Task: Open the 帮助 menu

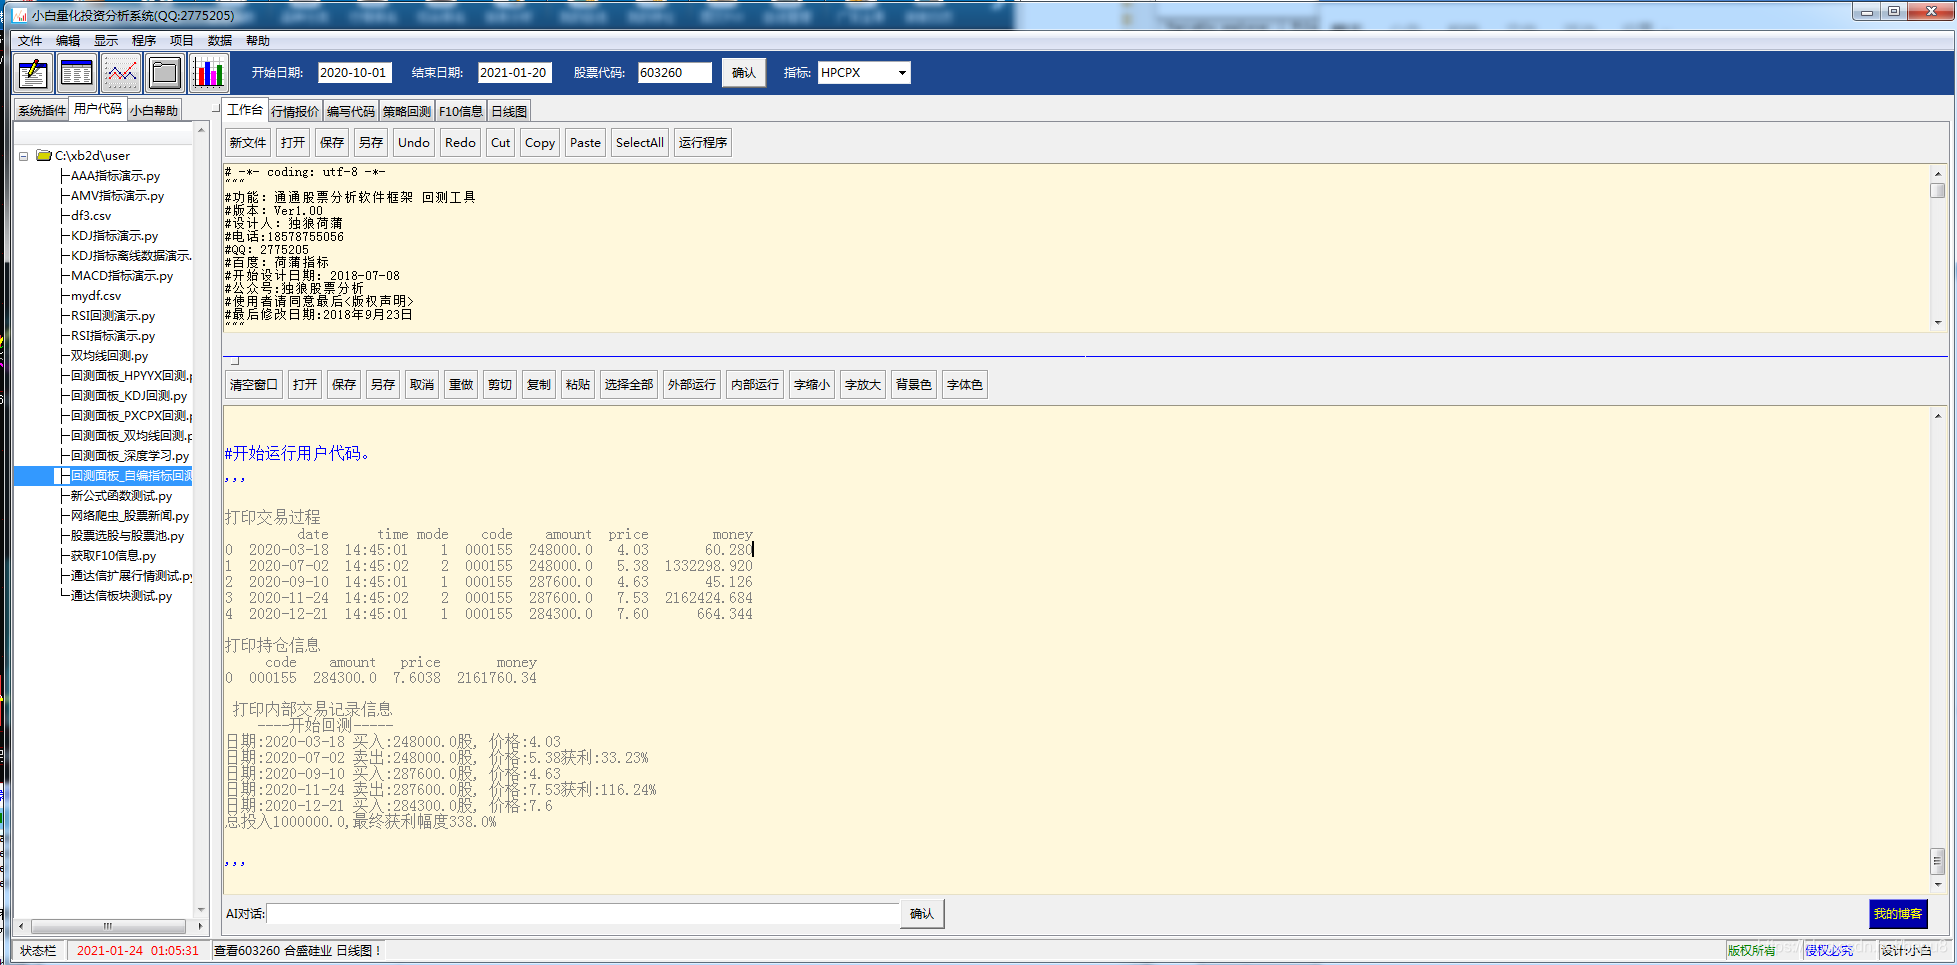Action: [258, 41]
